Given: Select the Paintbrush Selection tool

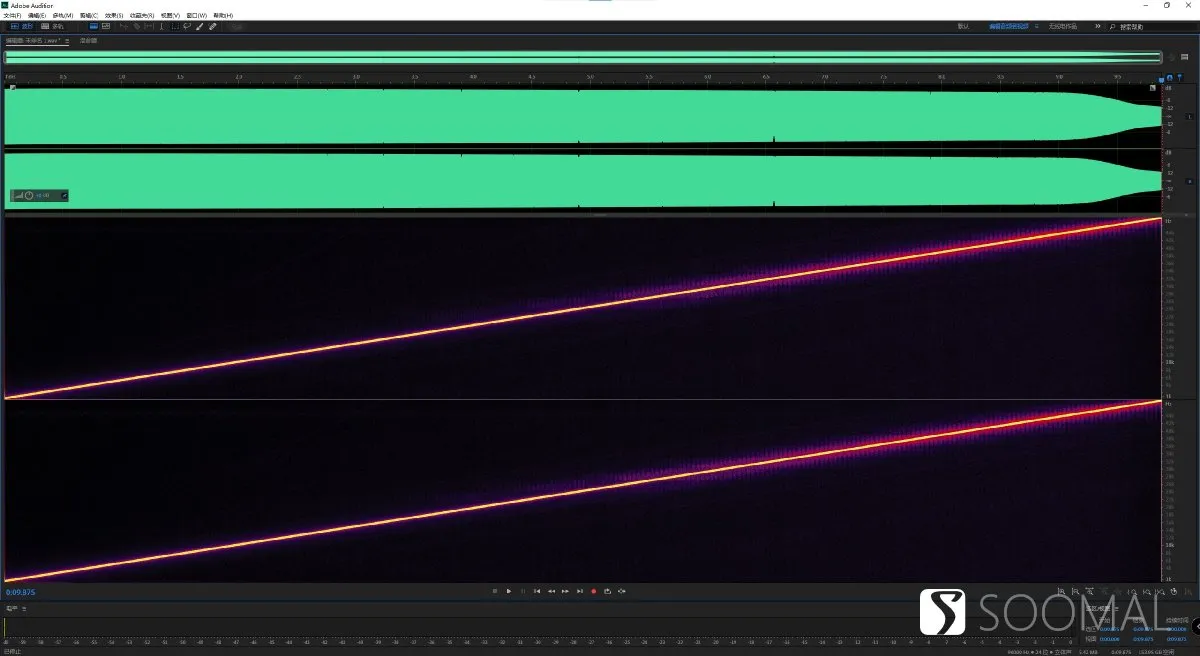Looking at the screenshot, I should point(200,26).
